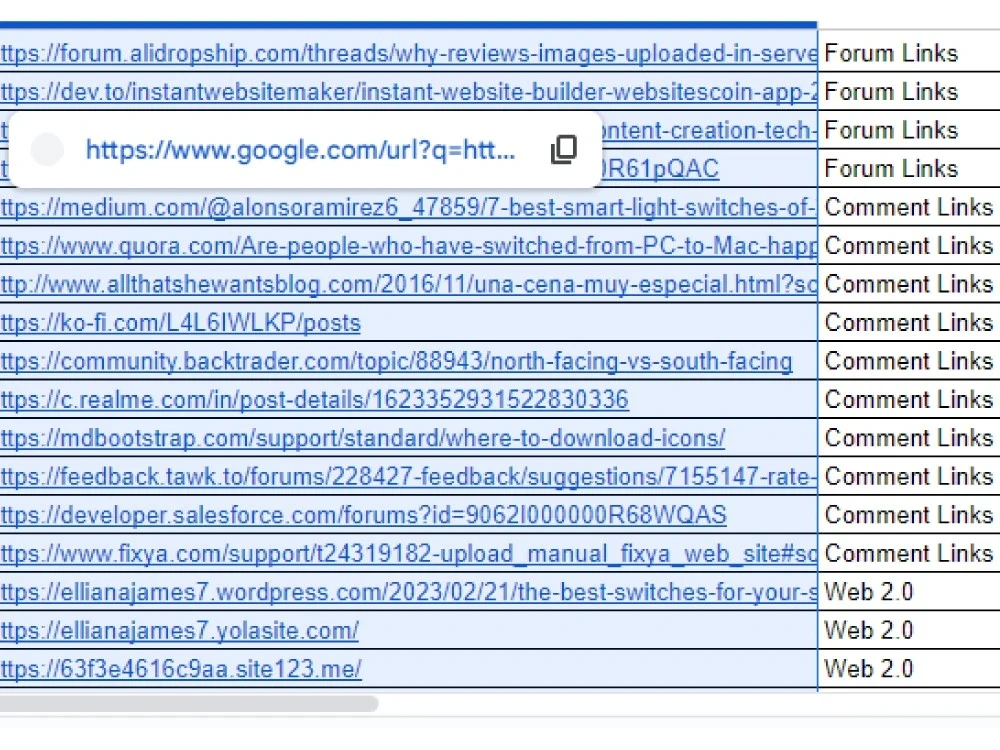This screenshot has width=1000, height=750.
Task: Open developer.salesforce.com forums link
Action: point(364,515)
